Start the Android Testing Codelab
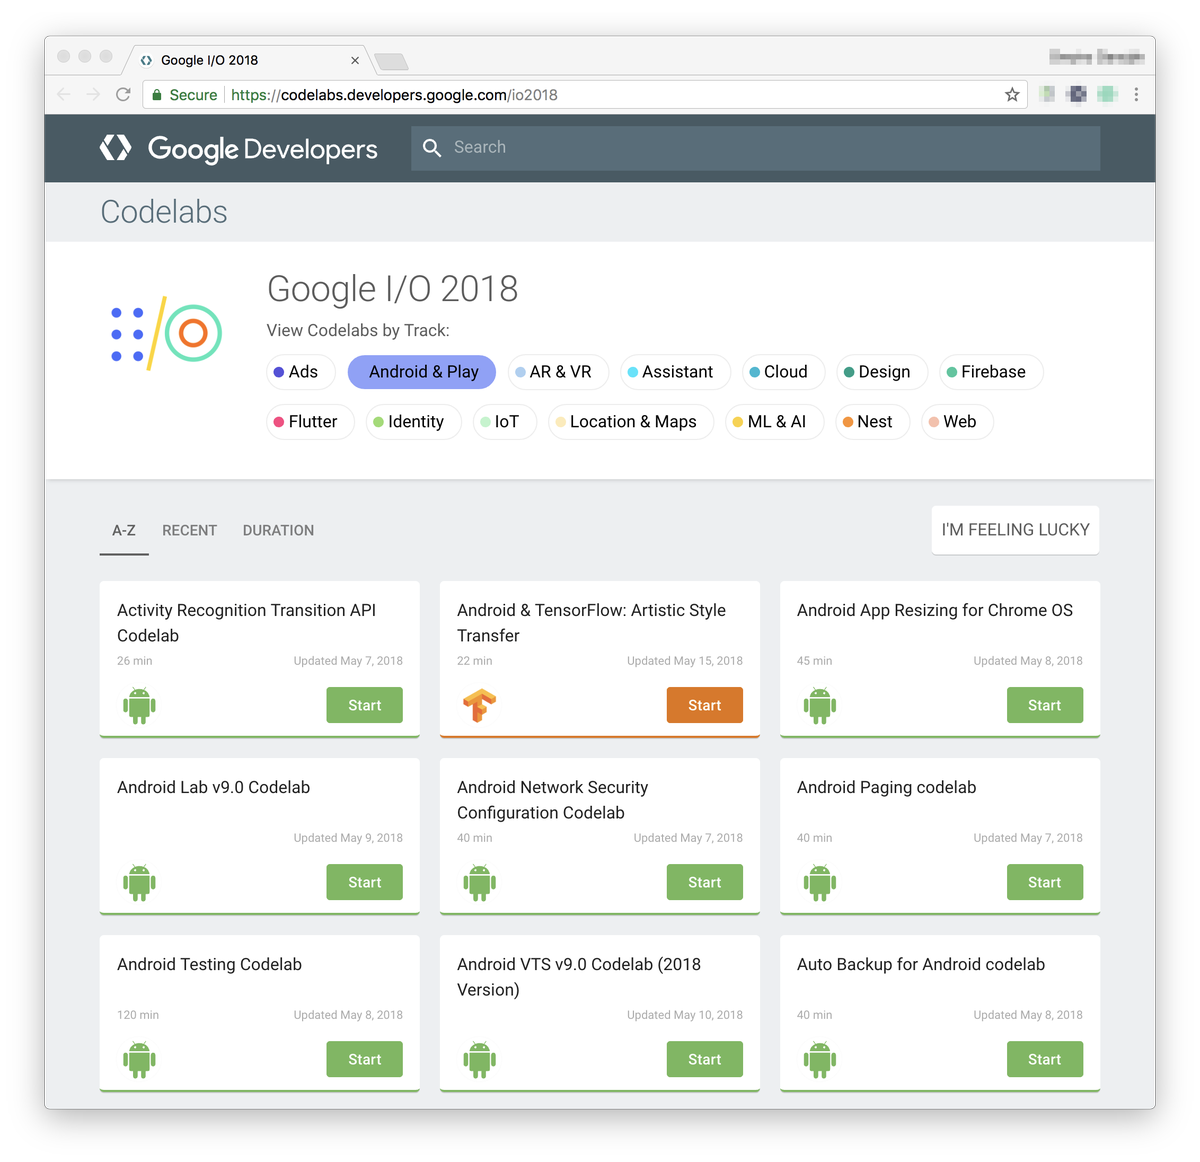1200x1162 pixels. (x=365, y=1059)
